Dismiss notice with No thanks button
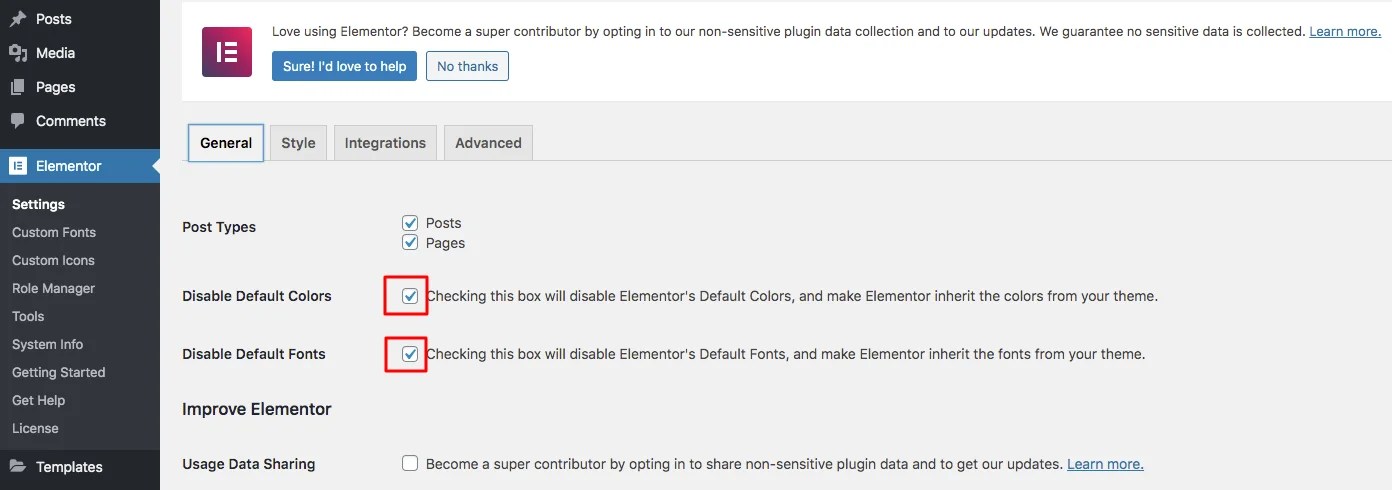 [467, 66]
